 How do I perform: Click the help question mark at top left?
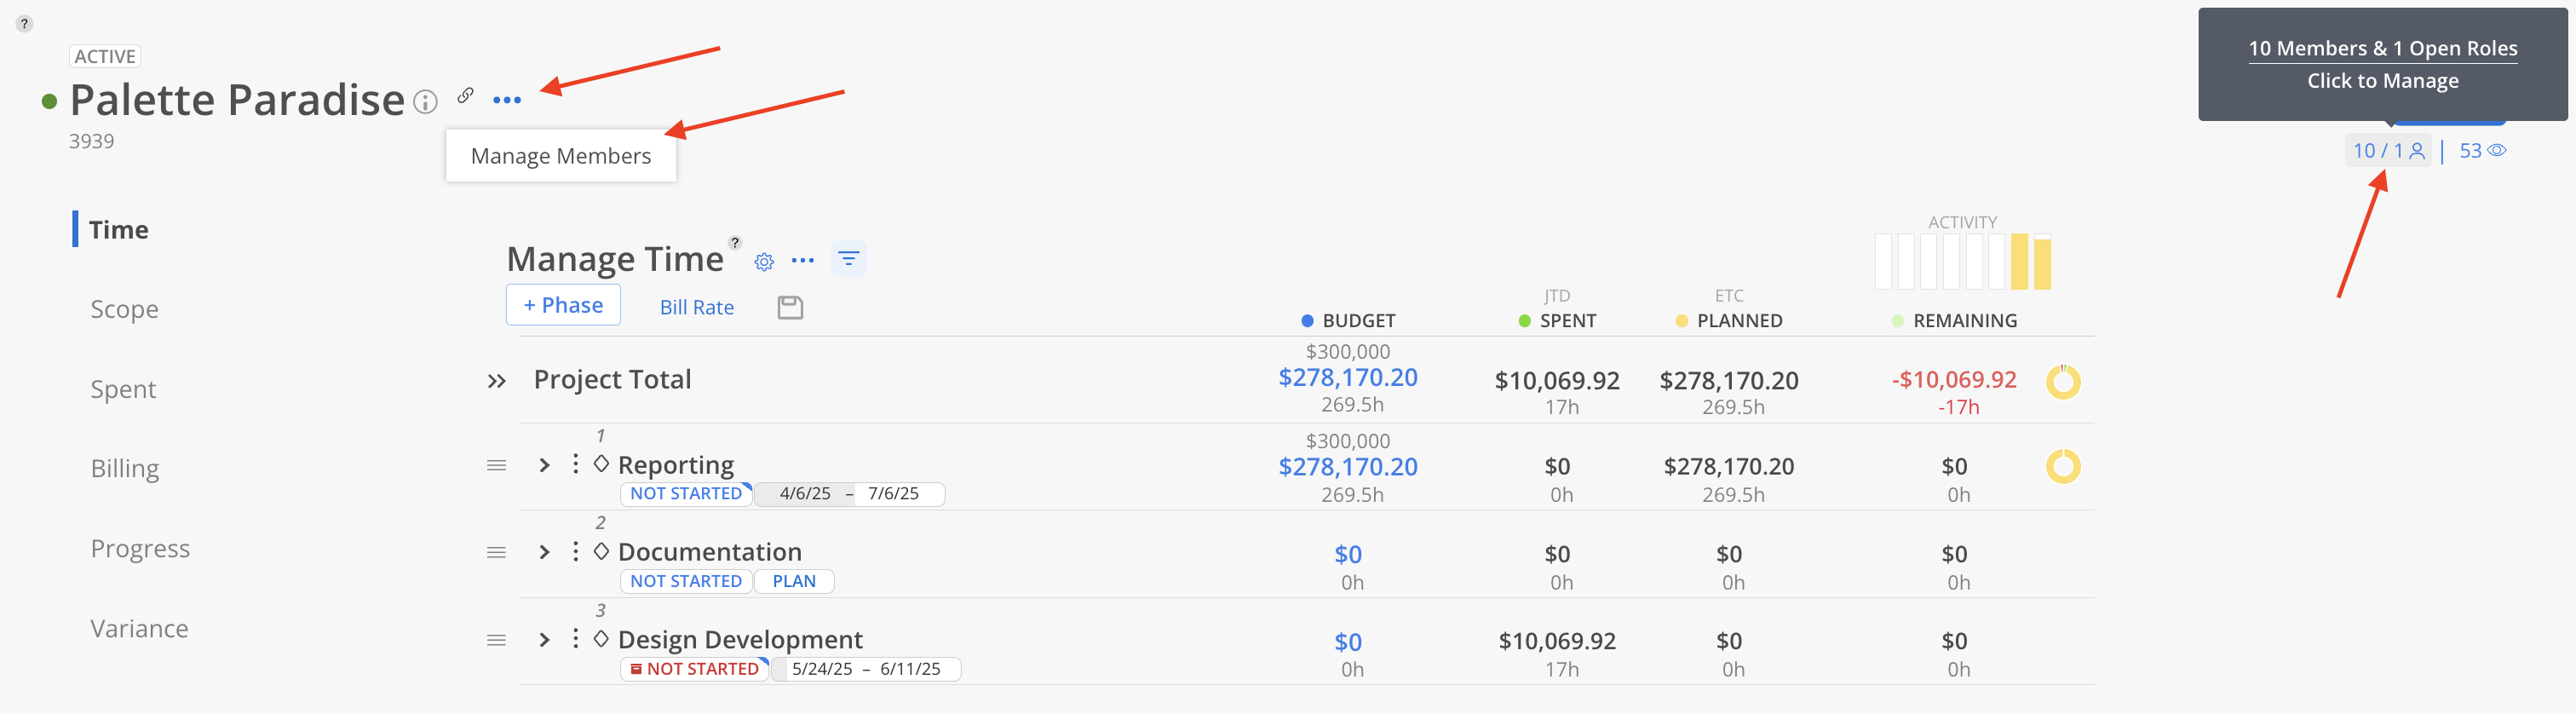pyautogui.click(x=24, y=24)
